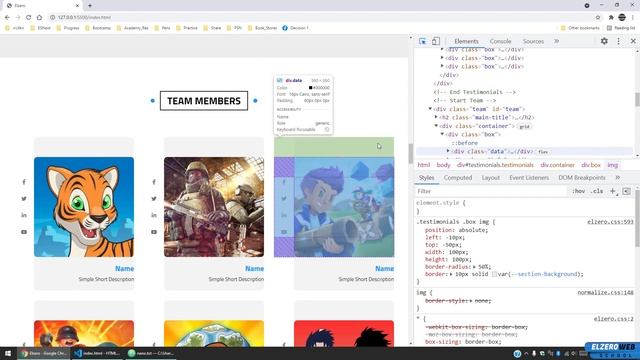This screenshot has width=640, height=360.
Task: Select the Start Team comment line
Action: 465,100
